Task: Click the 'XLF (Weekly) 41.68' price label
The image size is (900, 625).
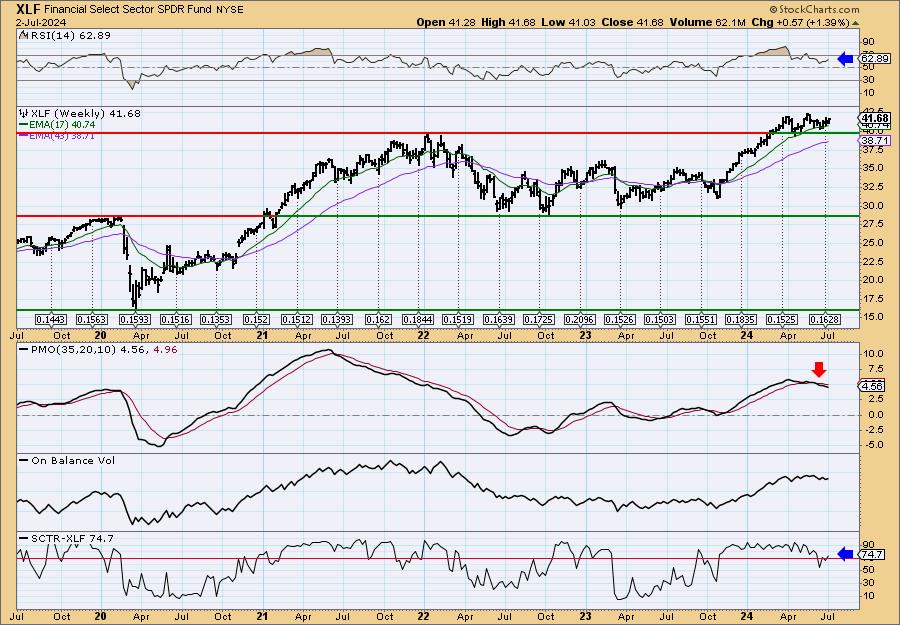Action: [x=86, y=114]
